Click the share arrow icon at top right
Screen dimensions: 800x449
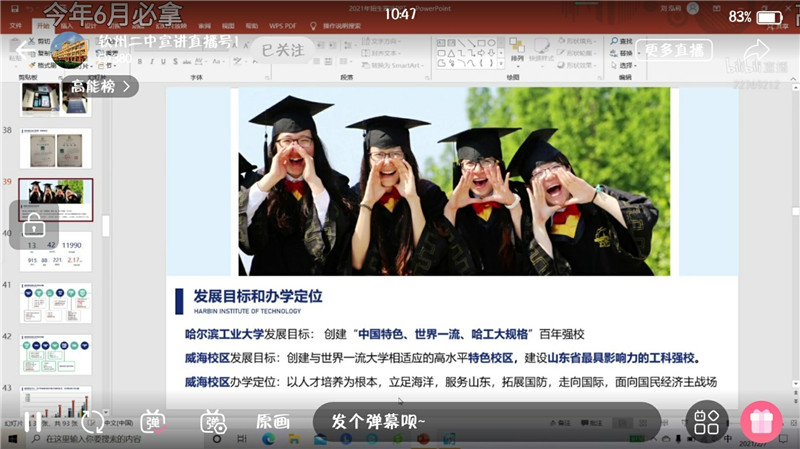point(757,50)
